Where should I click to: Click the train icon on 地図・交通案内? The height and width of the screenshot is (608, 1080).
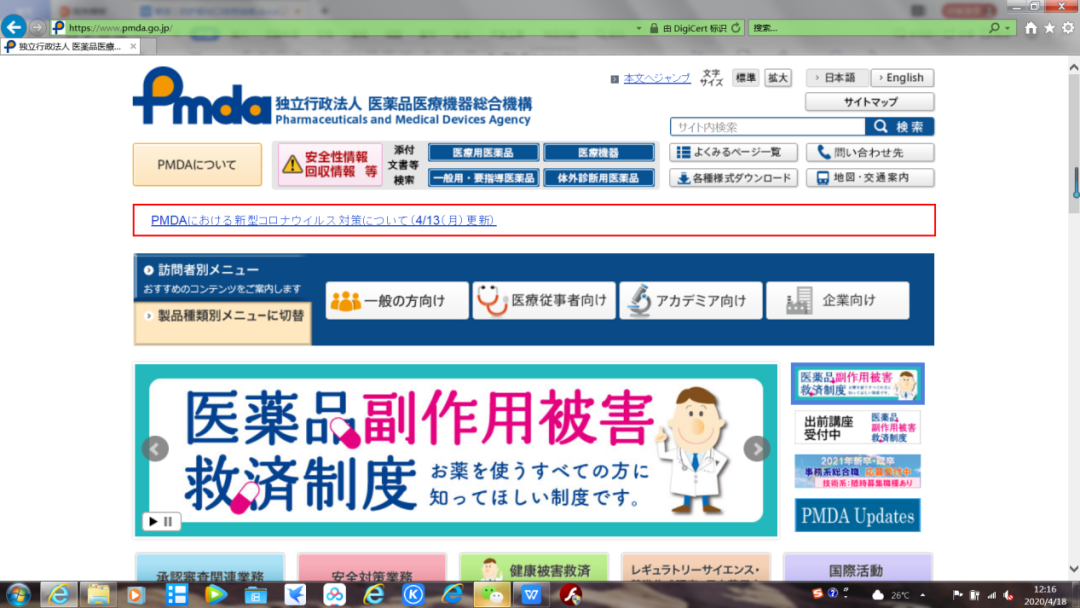(x=823, y=177)
